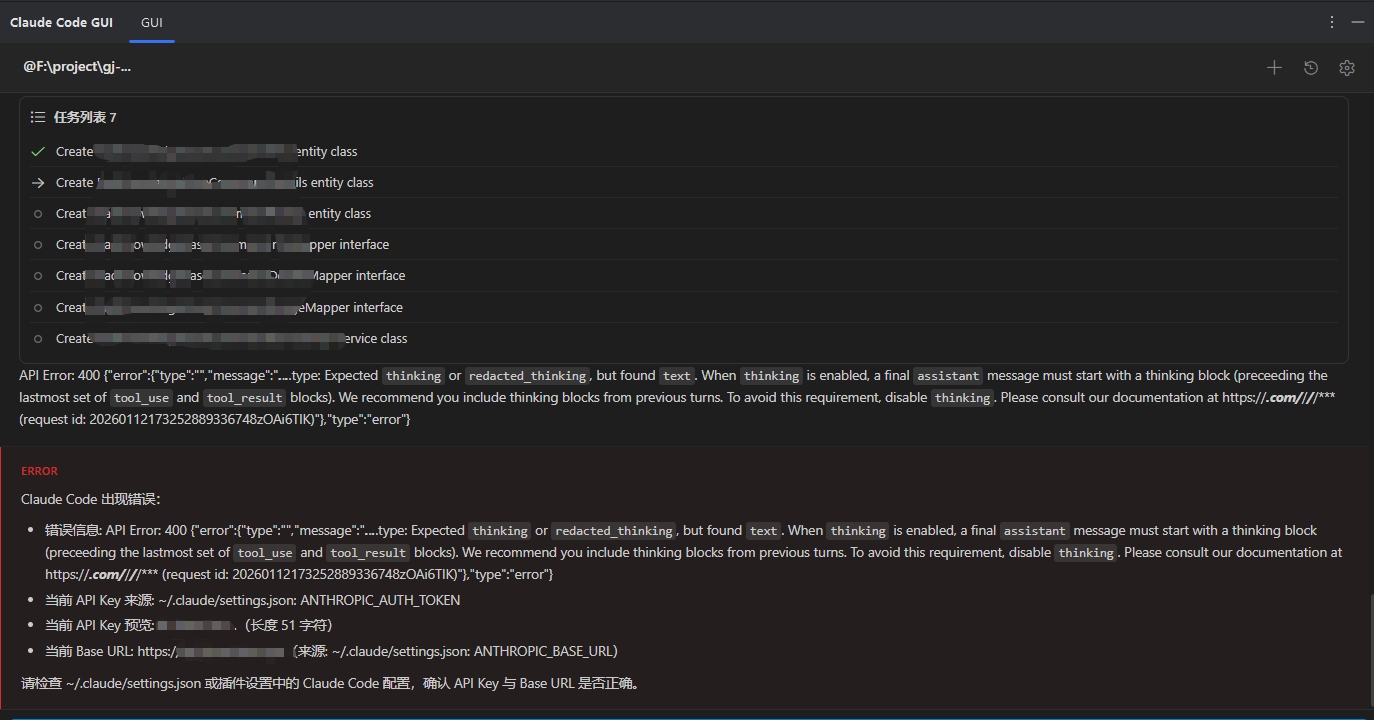1374x720 pixels.
Task: Collapse the 任务列表 7 task list header
Action: (x=85, y=117)
